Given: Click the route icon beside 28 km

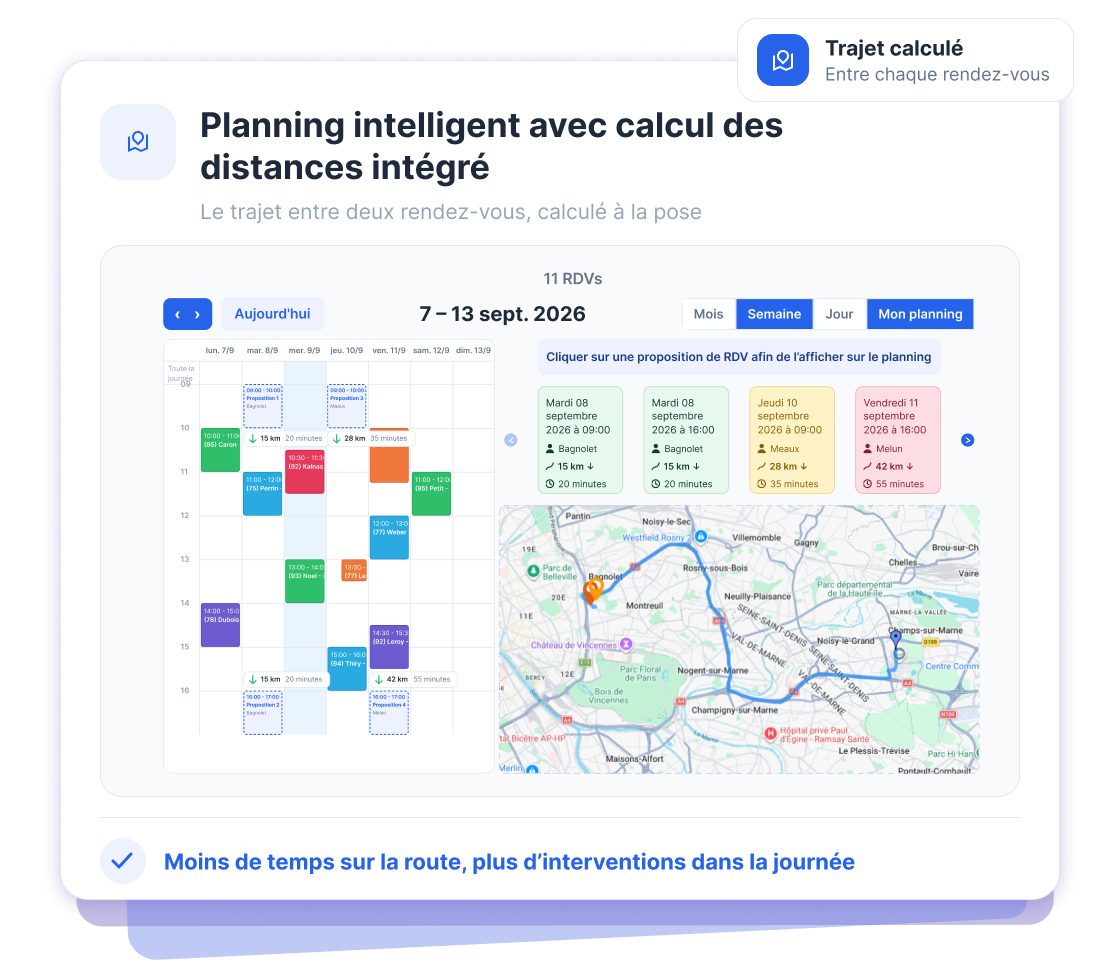Looking at the screenshot, I should point(761,466).
